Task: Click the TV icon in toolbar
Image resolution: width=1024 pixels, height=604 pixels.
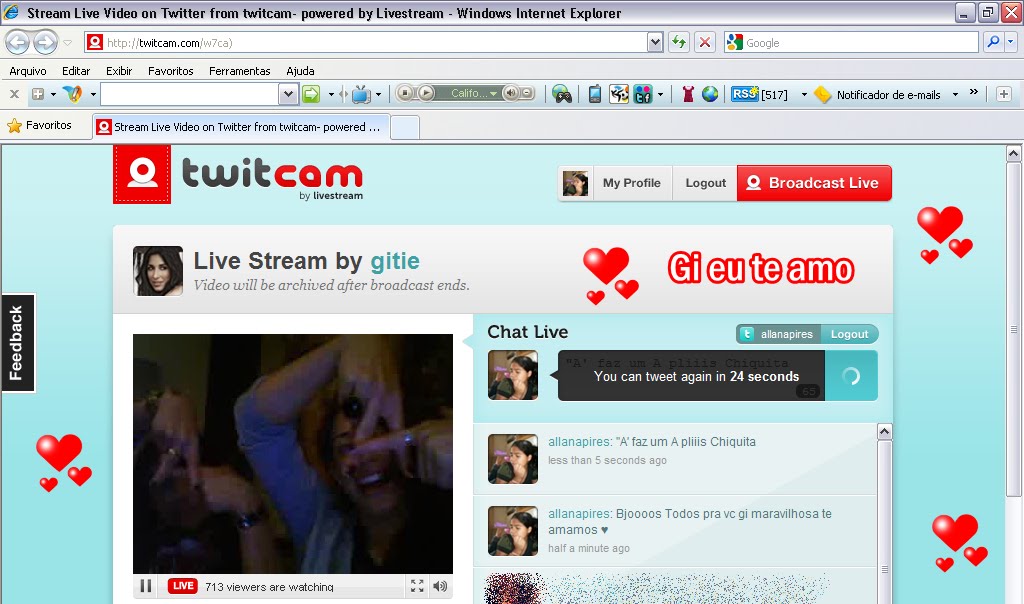Action: click(360, 95)
